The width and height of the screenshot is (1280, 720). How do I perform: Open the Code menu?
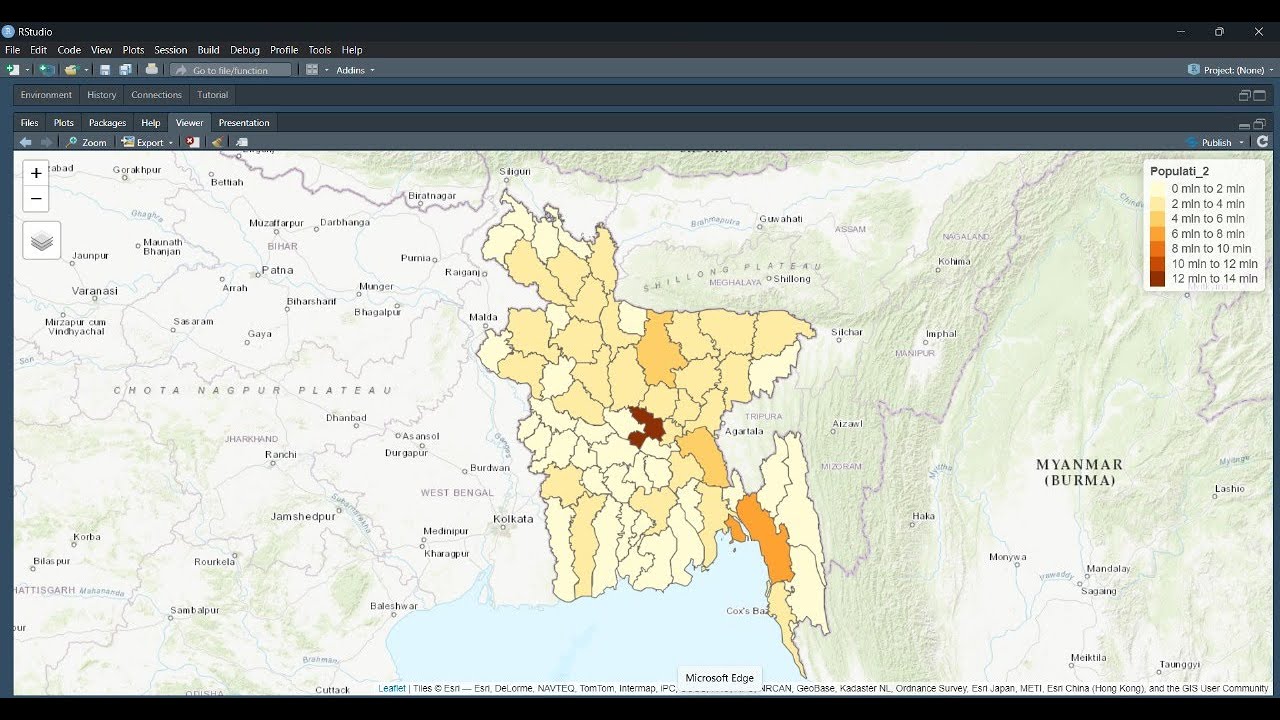[x=69, y=50]
